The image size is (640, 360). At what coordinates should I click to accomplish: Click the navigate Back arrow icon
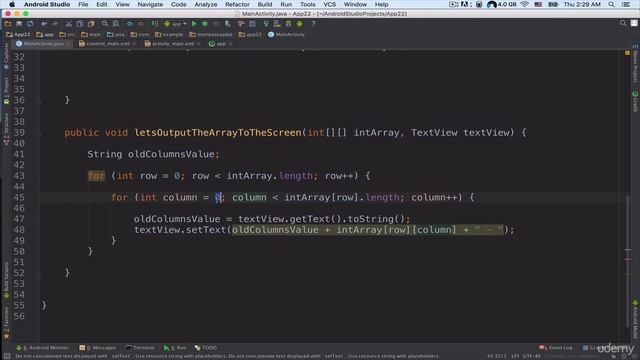coord(130,24)
